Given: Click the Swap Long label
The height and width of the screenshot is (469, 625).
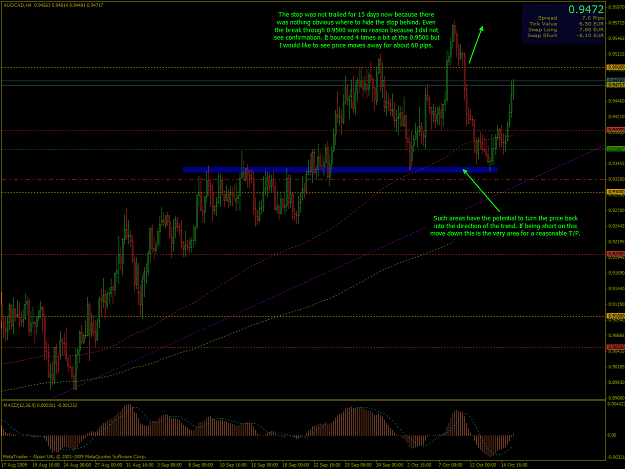Looking at the screenshot, I should coord(542,30).
